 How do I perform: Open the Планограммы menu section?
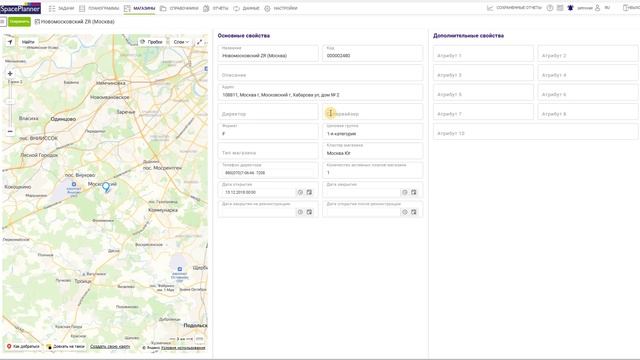click(x=99, y=8)
